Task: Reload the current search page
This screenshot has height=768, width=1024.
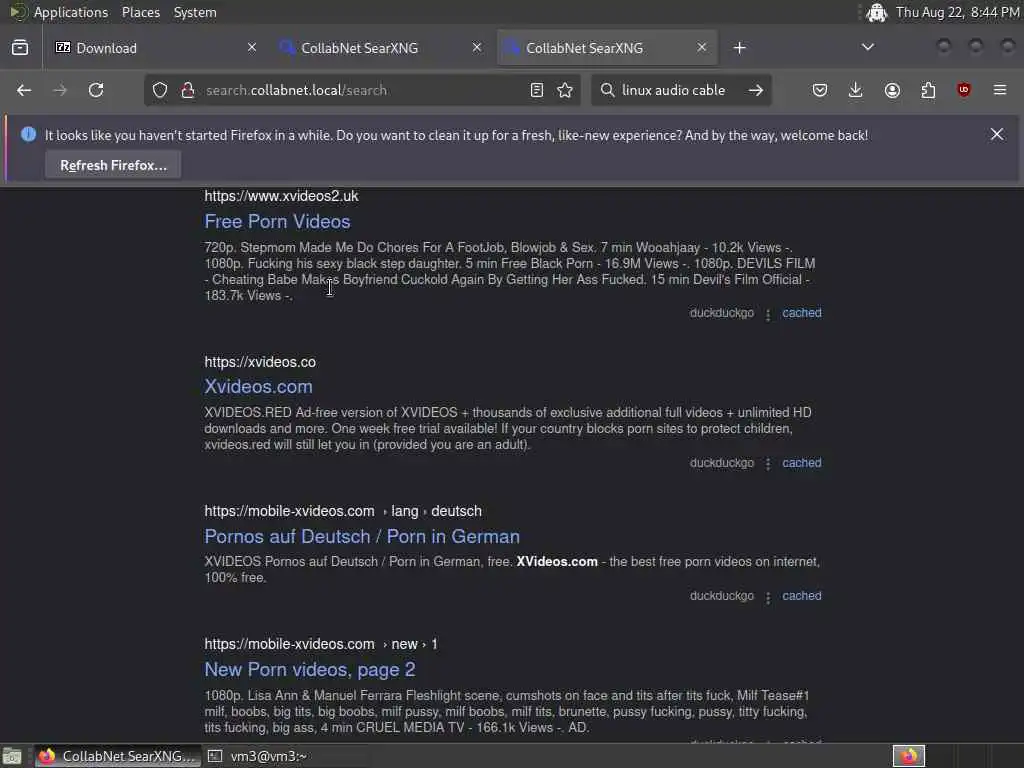Action: click(x=96, y=90)
